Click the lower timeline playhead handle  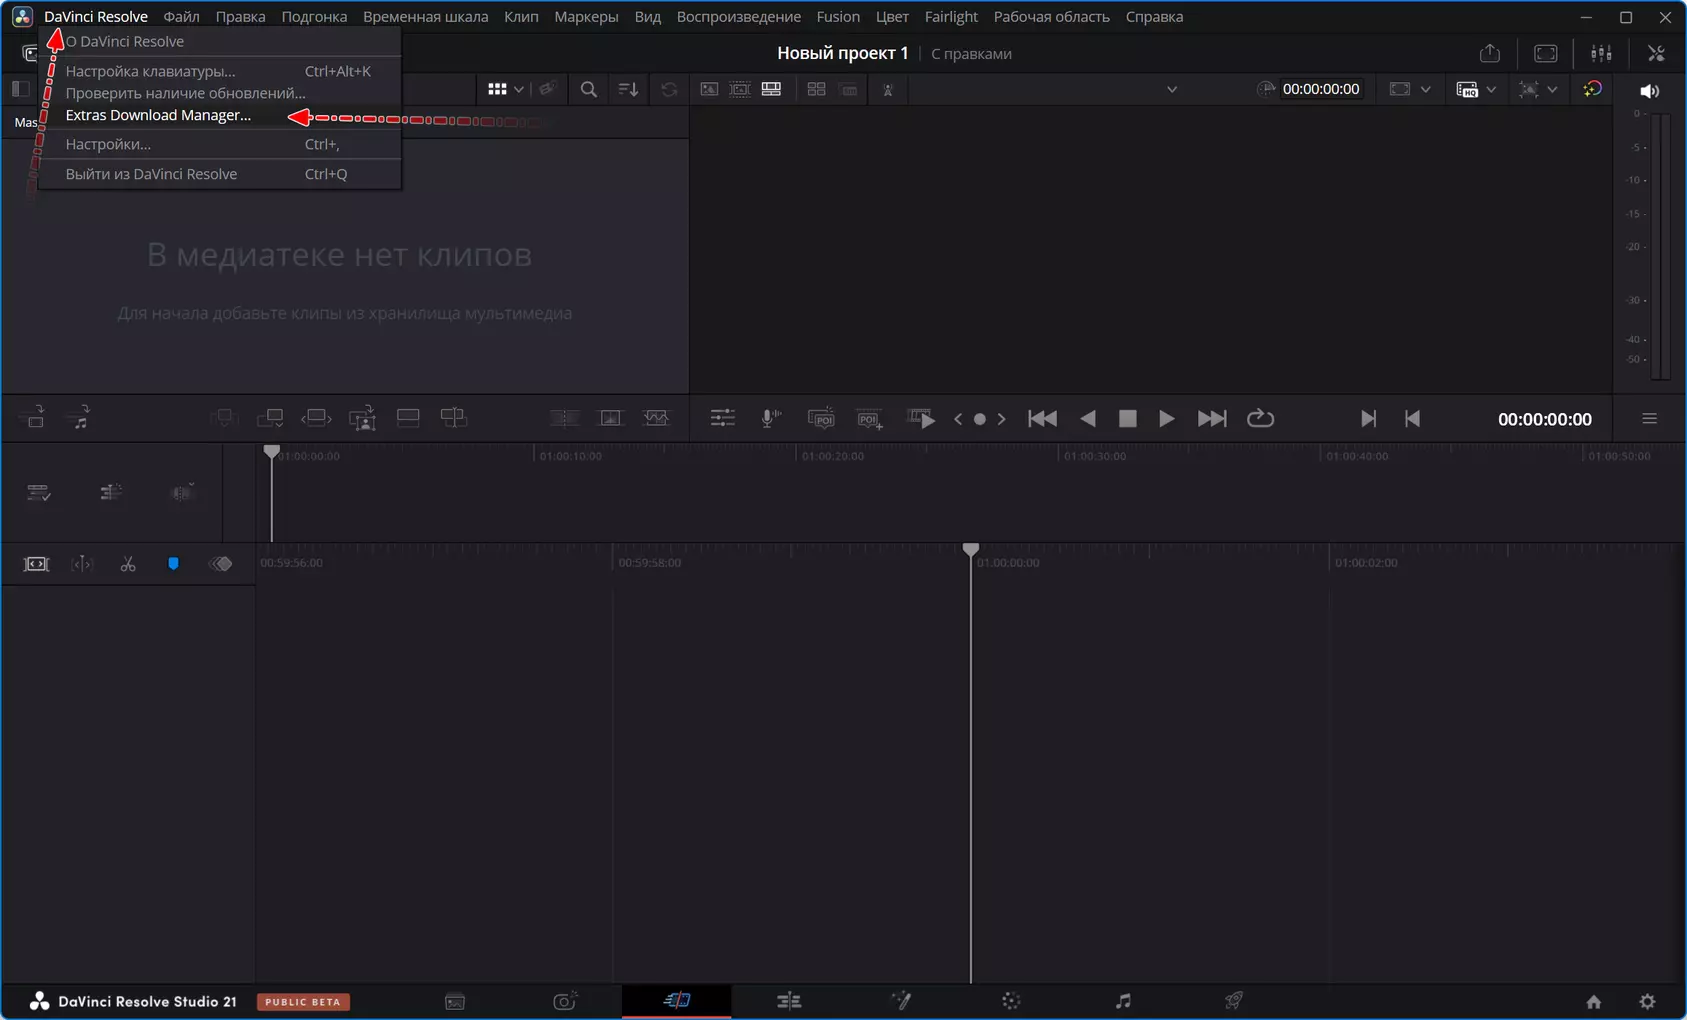970,549
